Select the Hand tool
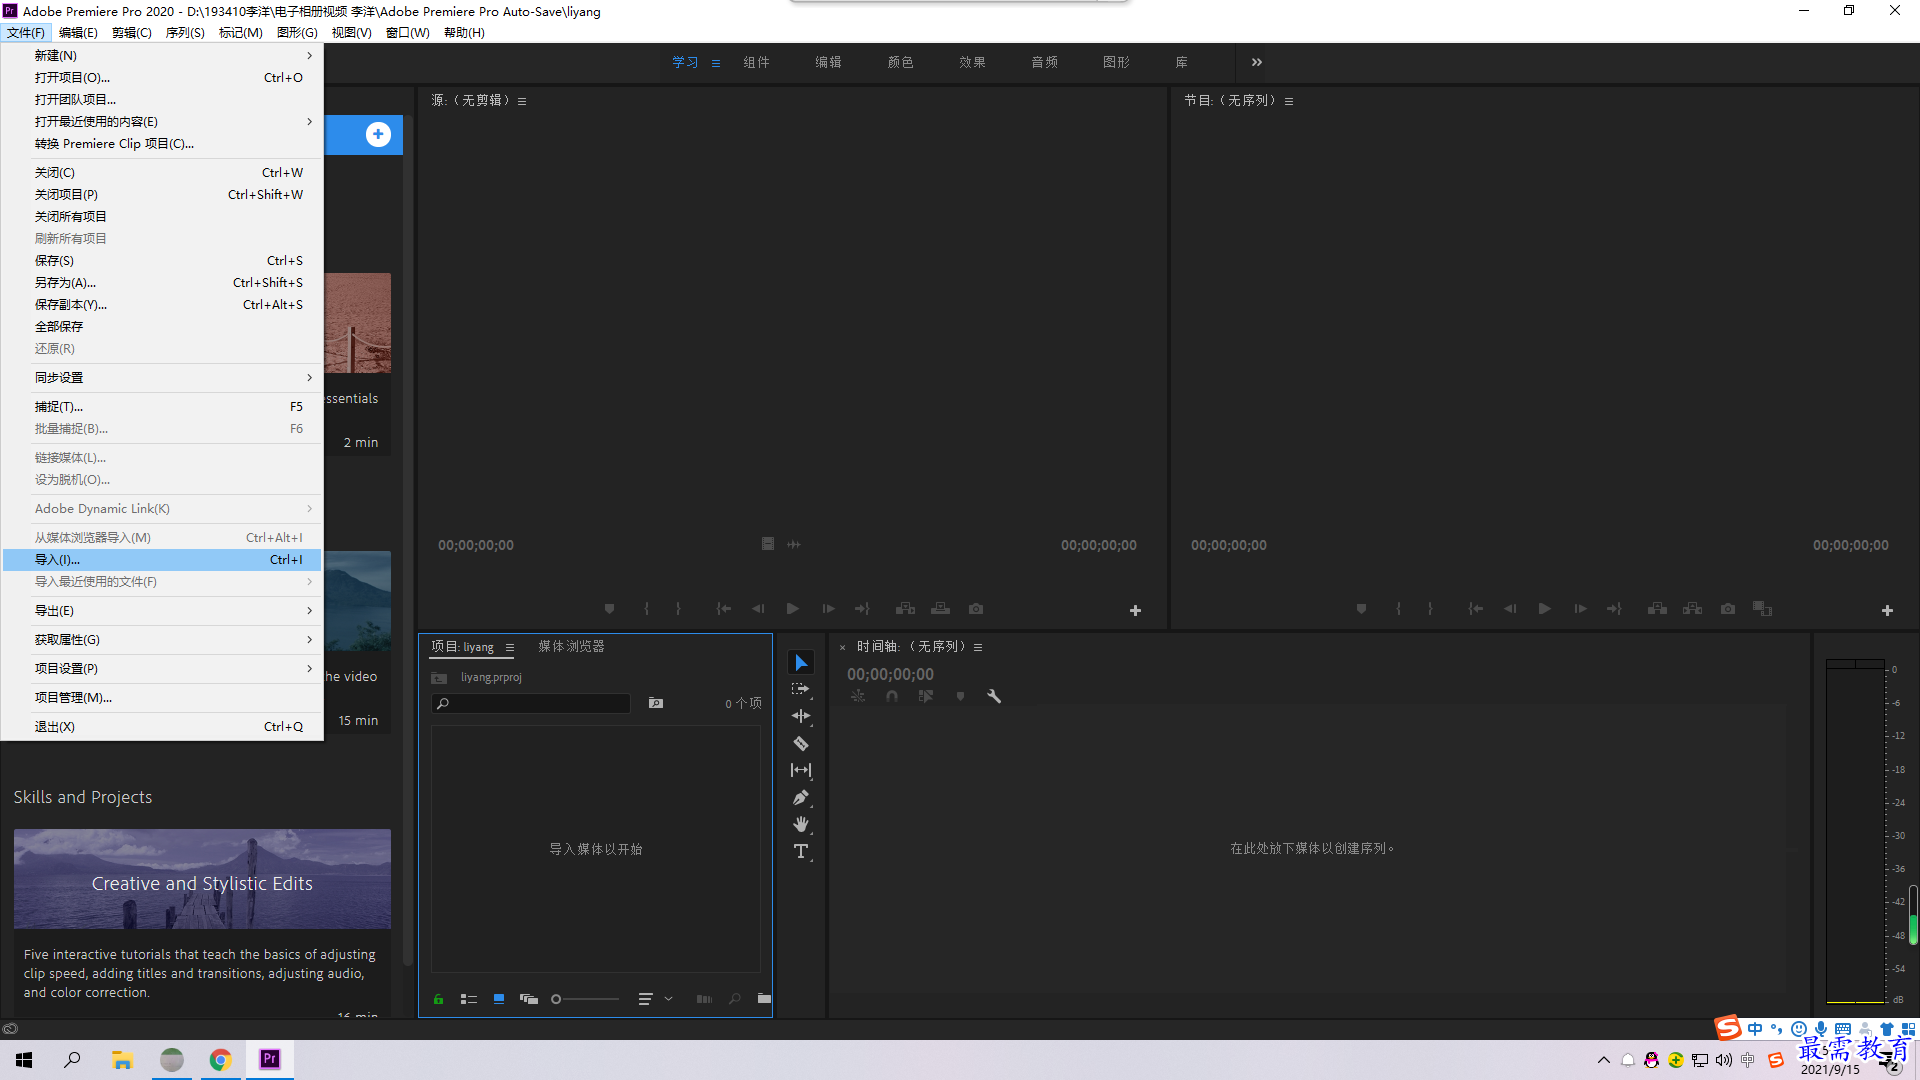The height and width of the screenshot is (1080, 1920). [x=801, y=824]
